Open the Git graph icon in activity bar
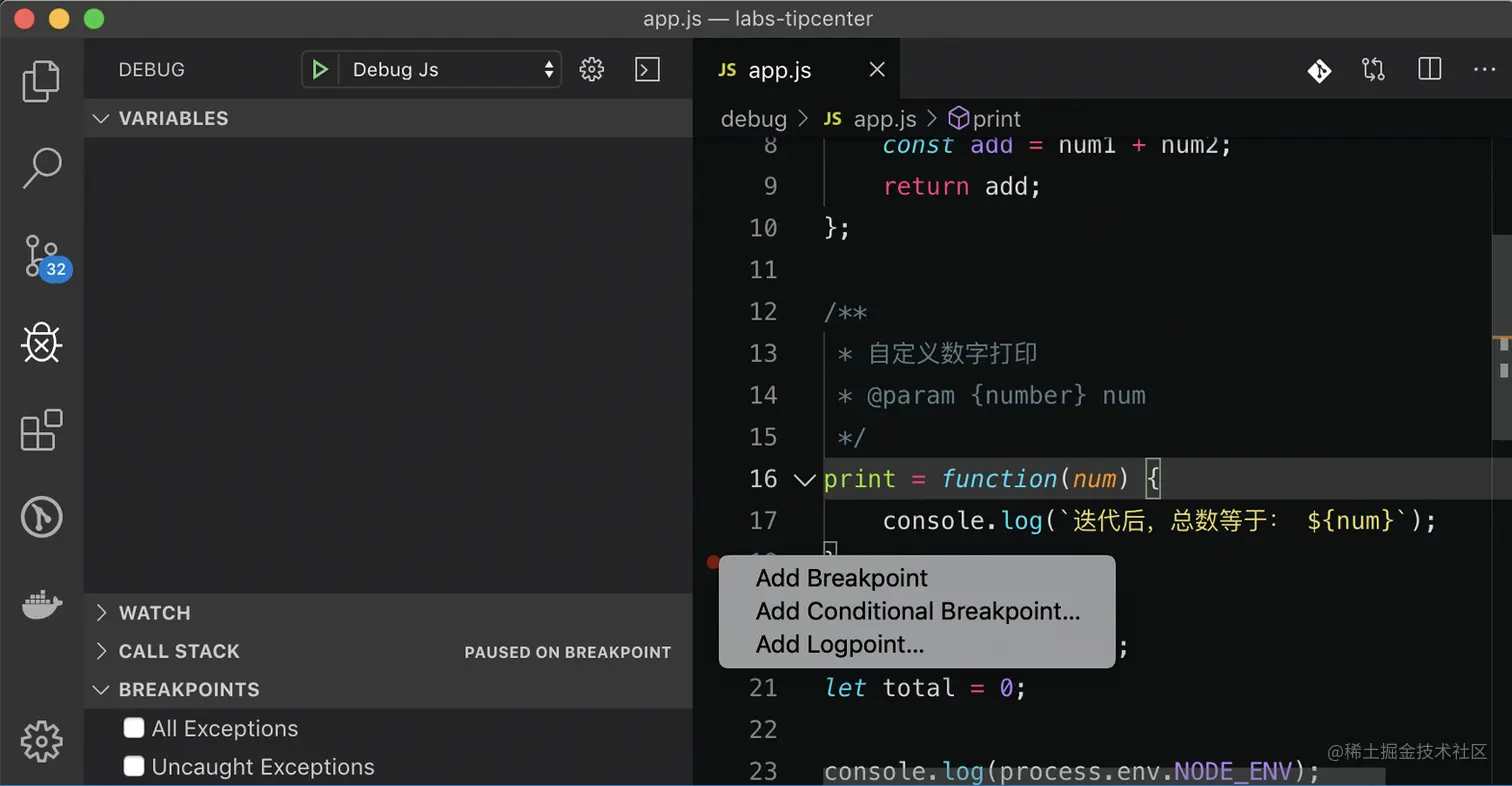1512x786 pixels. tap(41, 518)
